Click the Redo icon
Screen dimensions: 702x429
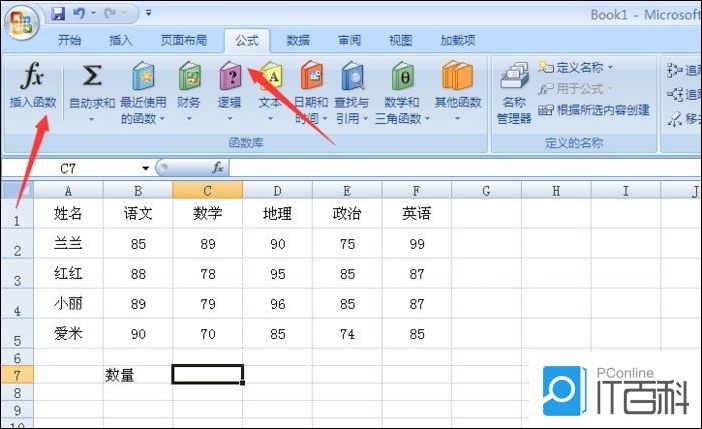110,13
